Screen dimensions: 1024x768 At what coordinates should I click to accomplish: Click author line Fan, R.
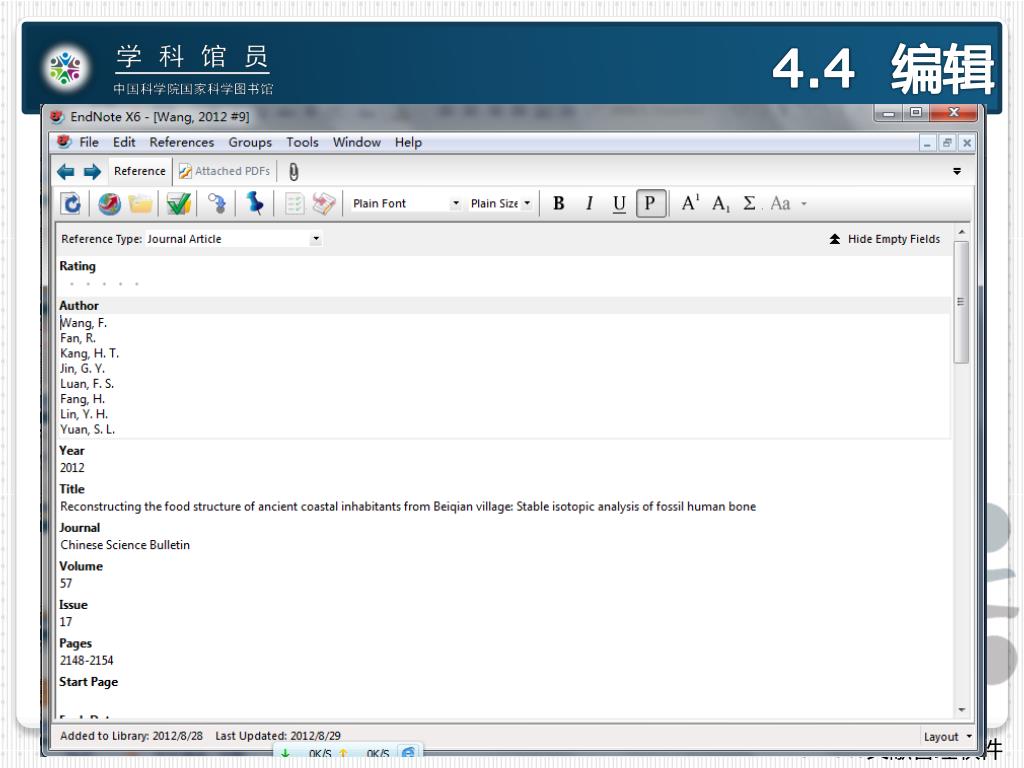[78, 338]
